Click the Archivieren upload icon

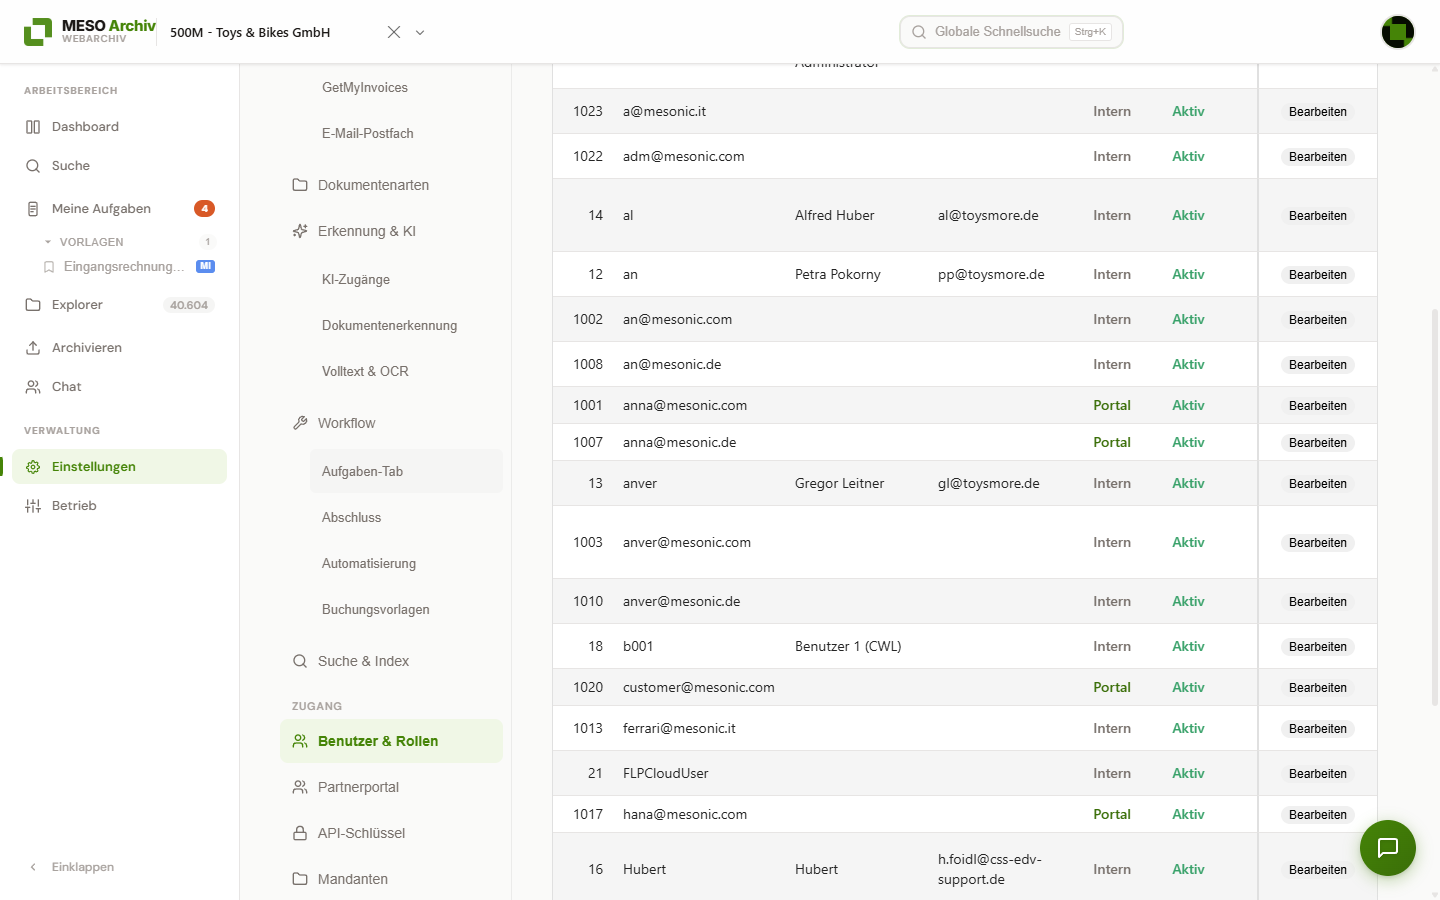click(x=33, y=348)
